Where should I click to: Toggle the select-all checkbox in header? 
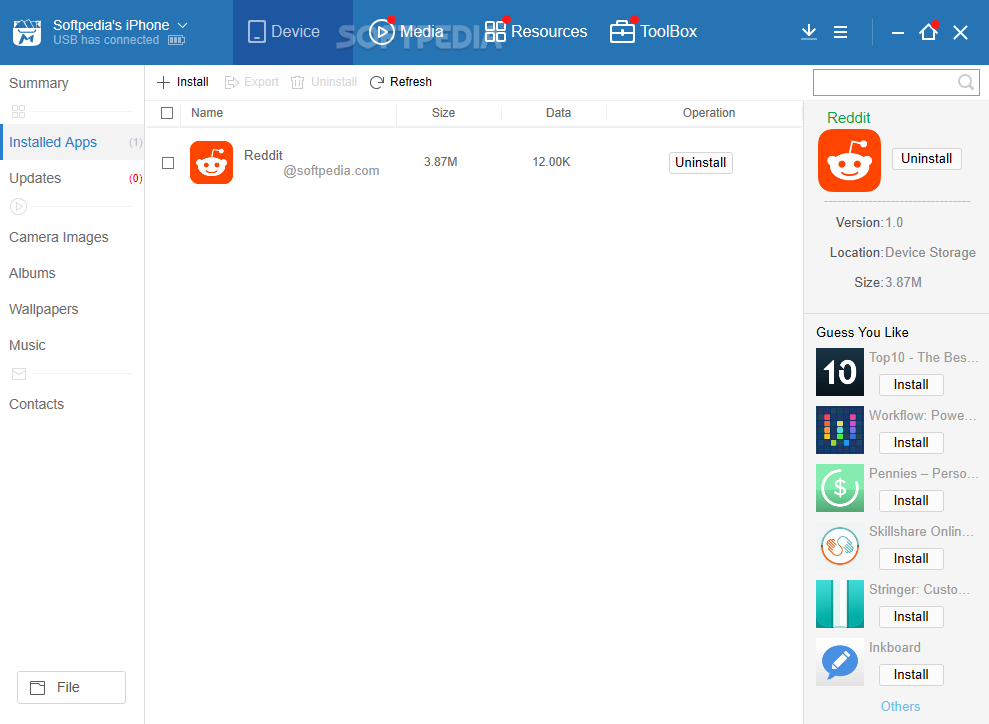[x=167, y=113]
